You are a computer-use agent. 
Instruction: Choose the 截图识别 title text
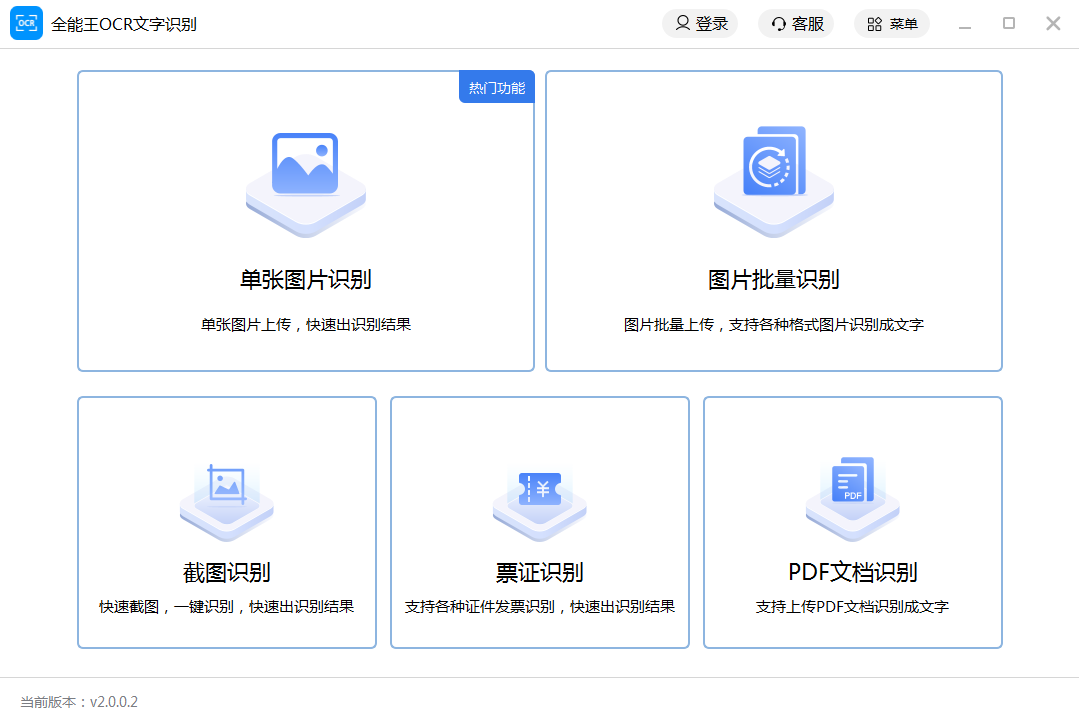[x=226, y=573]
